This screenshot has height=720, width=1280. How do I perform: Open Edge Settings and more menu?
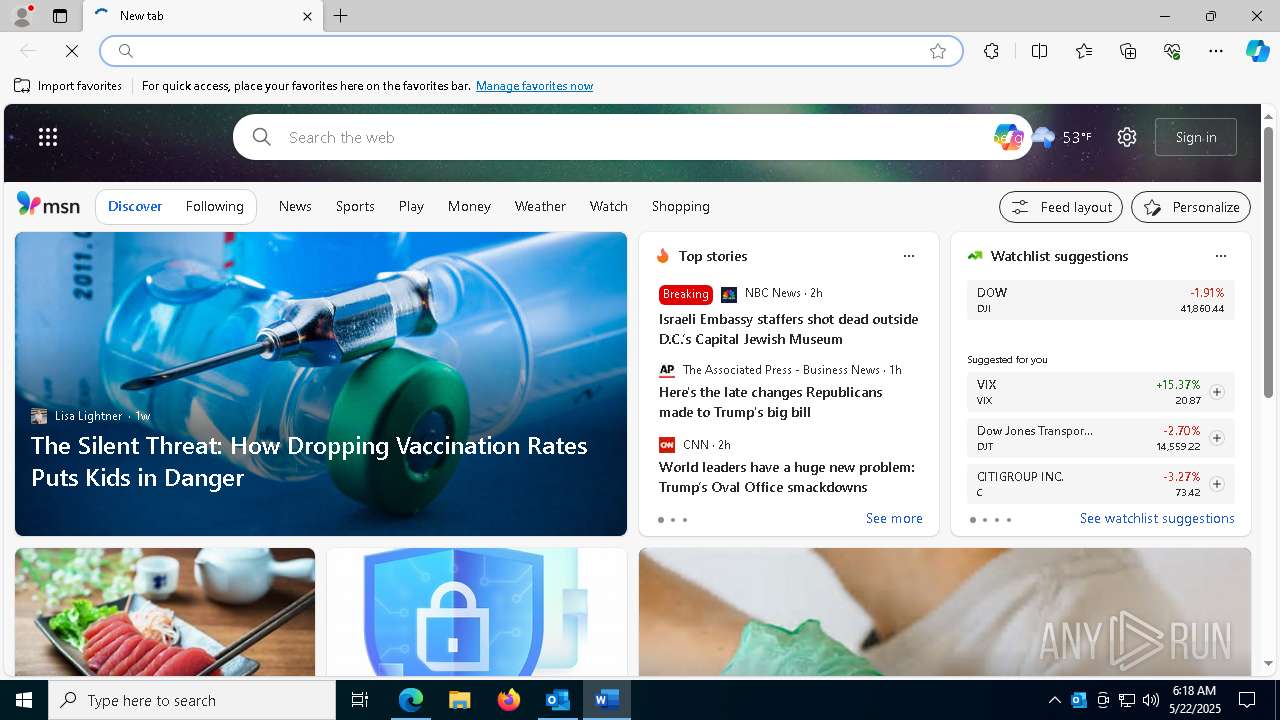pyautogui.click(x=1216, y=51)
